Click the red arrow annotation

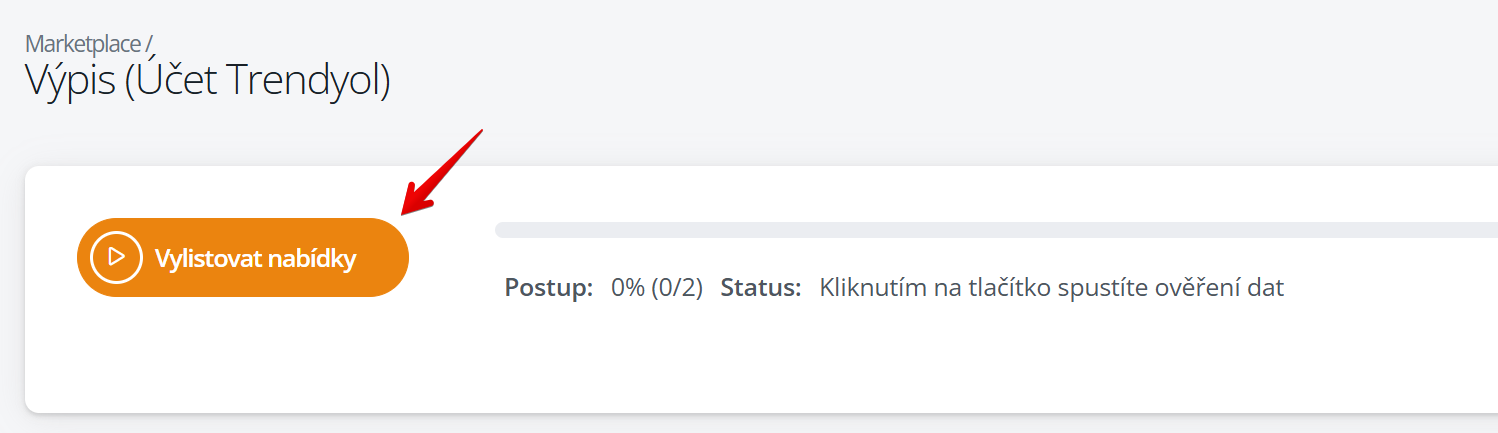(x=442, y=171)
